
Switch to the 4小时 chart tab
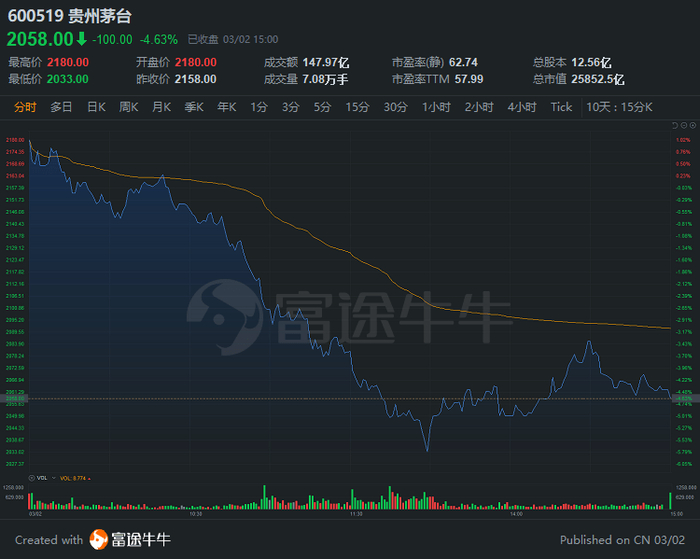pos(522,107)
